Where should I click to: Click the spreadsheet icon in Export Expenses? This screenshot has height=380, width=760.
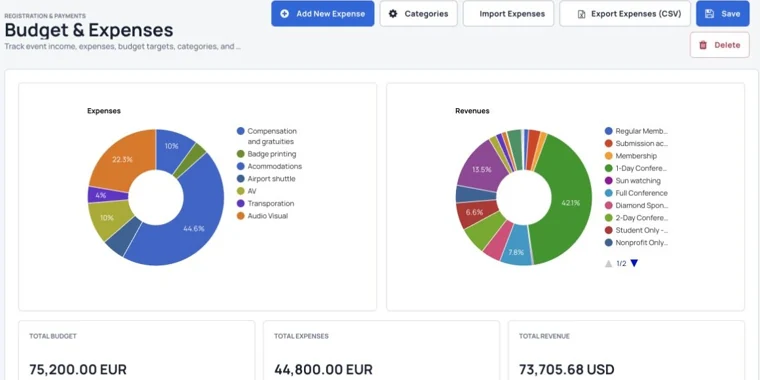[x=581, y=14]
